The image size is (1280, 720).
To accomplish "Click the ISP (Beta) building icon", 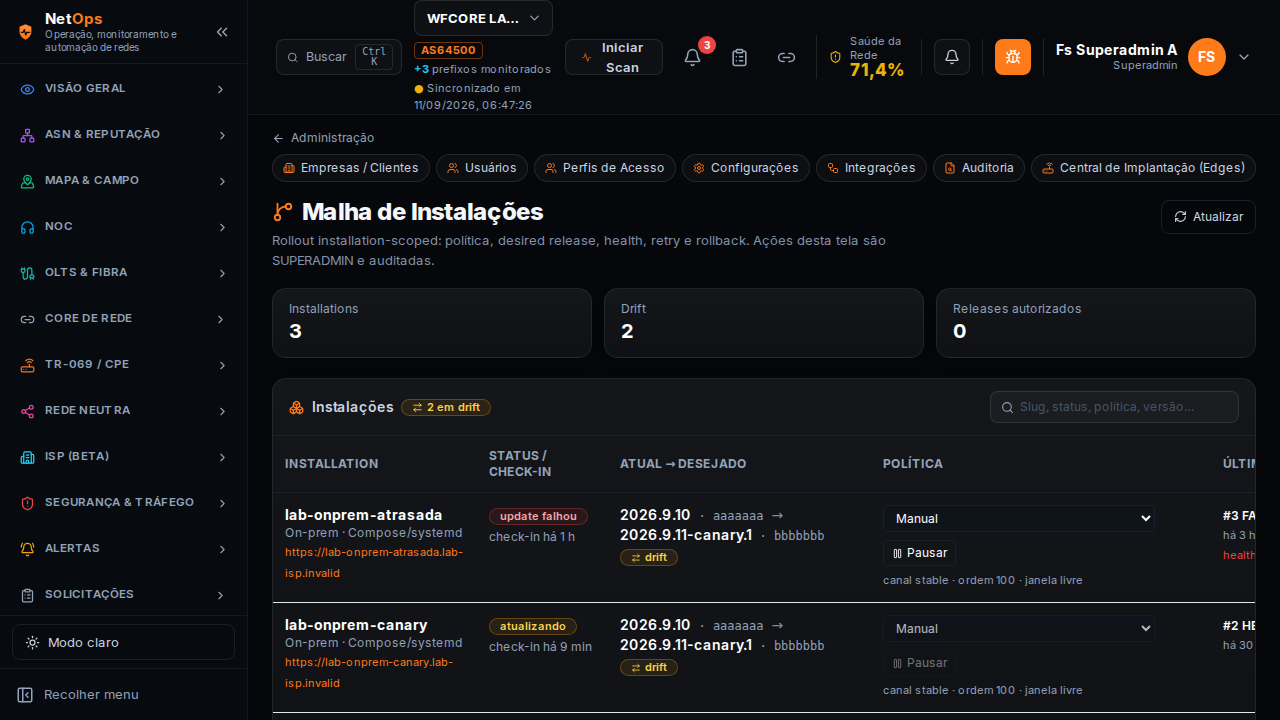I will click(x=28, y=457).
